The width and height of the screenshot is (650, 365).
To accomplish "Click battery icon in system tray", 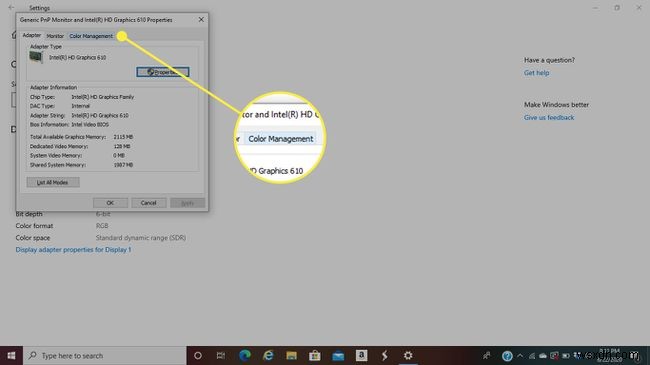I will tap(566, 356).
